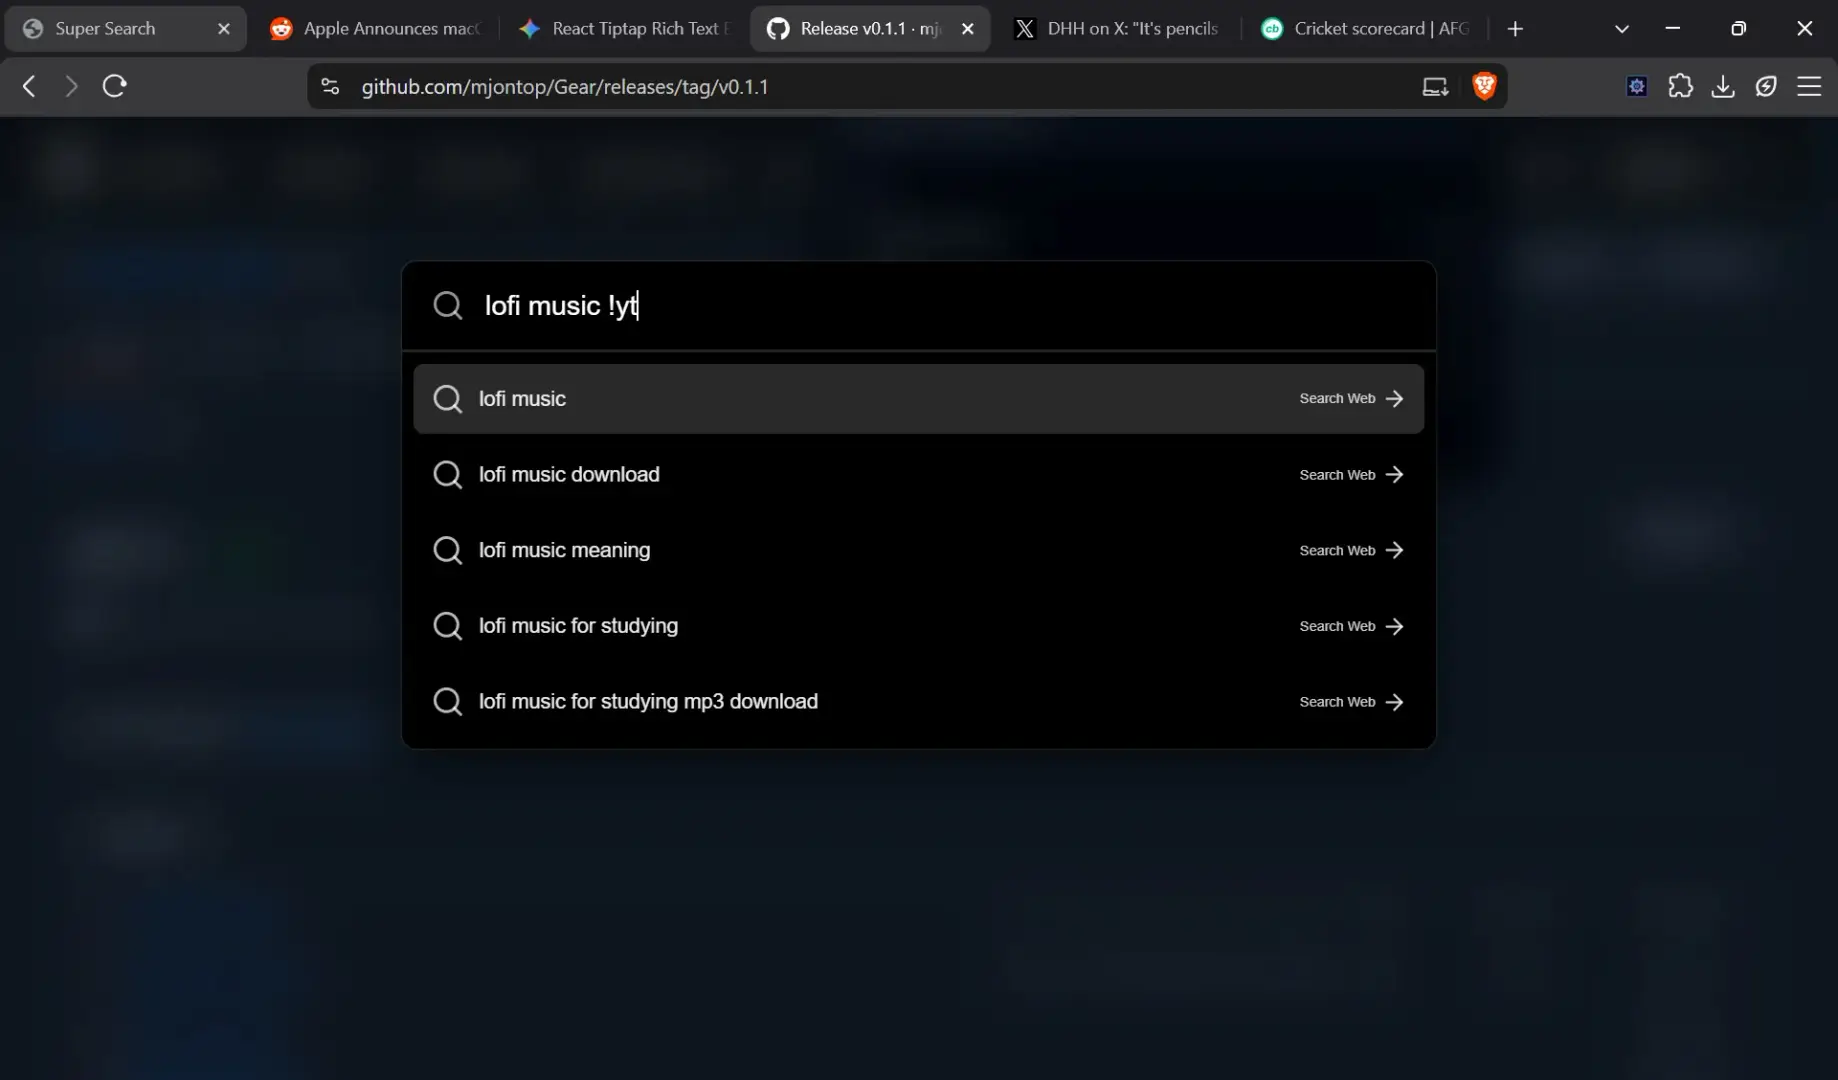
Task: Minimize the browser window
Action: click(1673, 29)
